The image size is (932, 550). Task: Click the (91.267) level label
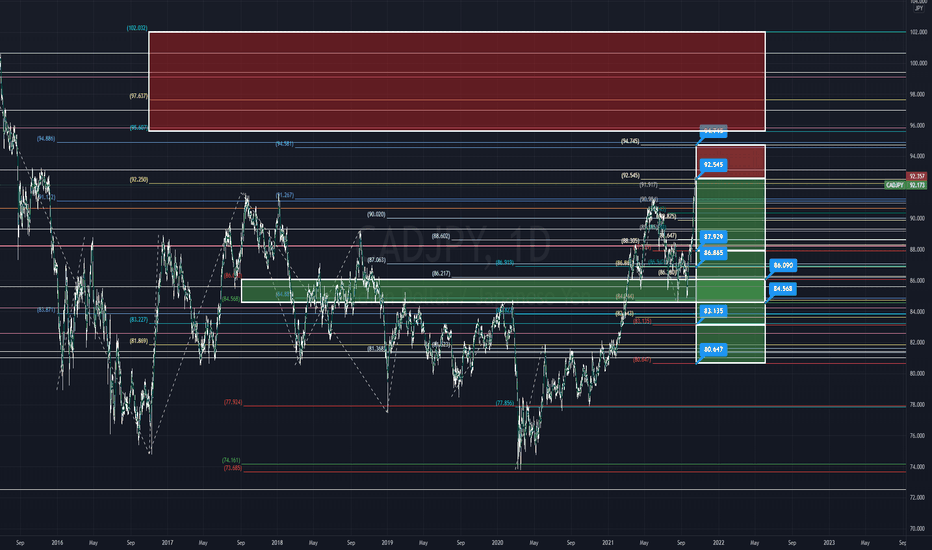pyautogui.click(x=285, y=195)
